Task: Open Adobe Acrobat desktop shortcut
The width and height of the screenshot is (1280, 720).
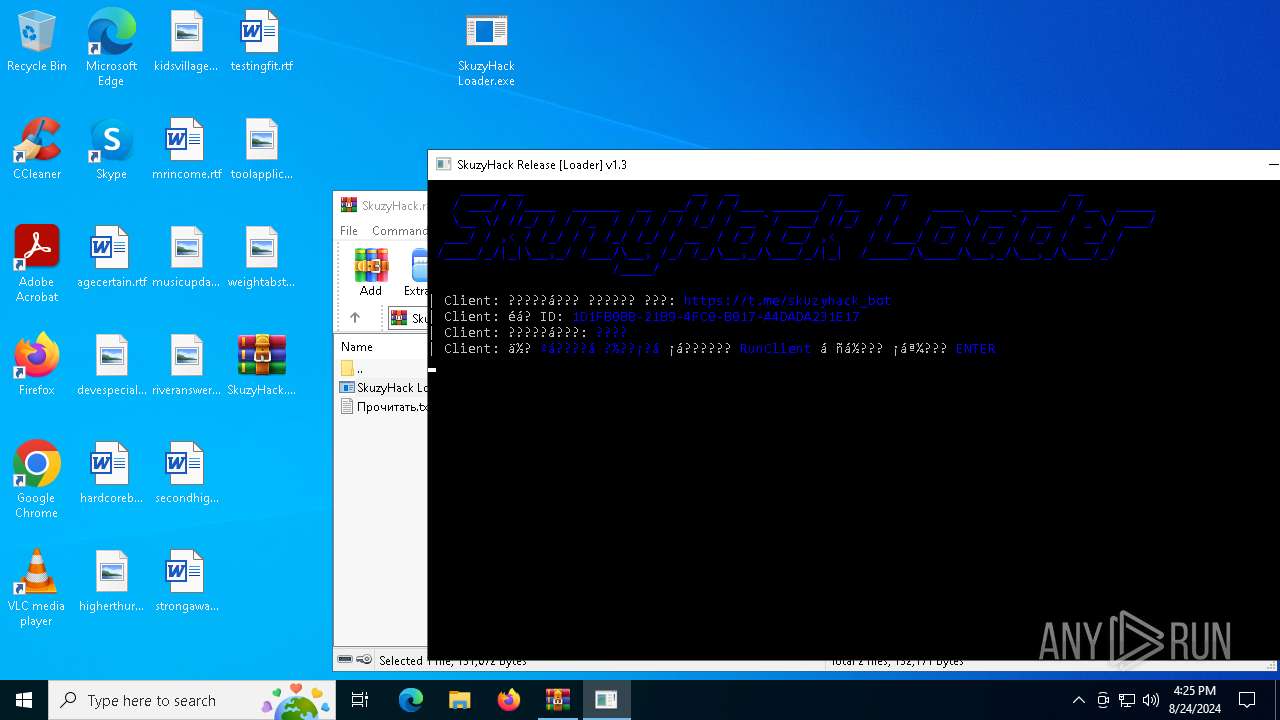Action: [37, 264]
